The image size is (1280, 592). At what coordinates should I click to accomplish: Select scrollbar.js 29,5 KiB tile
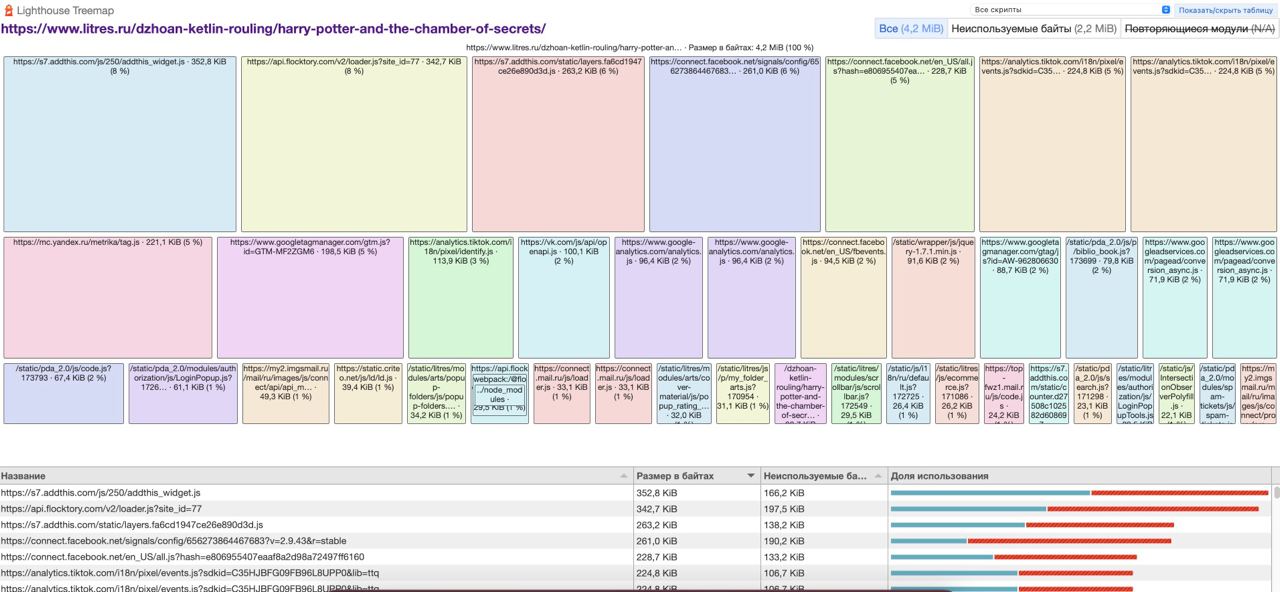point(857,393)
